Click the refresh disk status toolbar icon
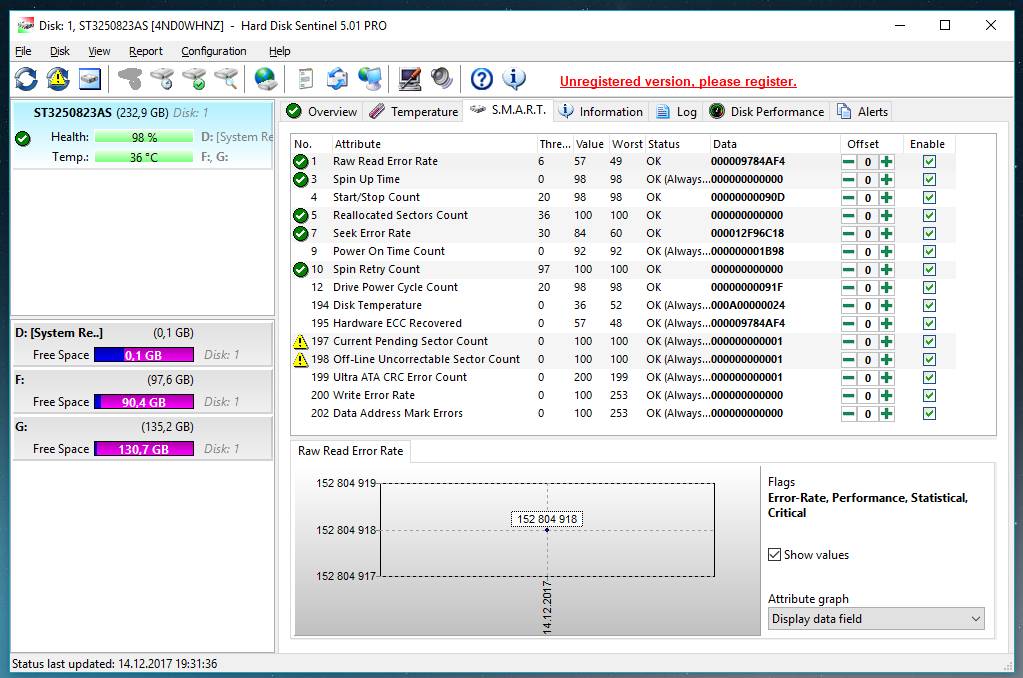This screenshot has height=678, width=1023. [26, 79]
